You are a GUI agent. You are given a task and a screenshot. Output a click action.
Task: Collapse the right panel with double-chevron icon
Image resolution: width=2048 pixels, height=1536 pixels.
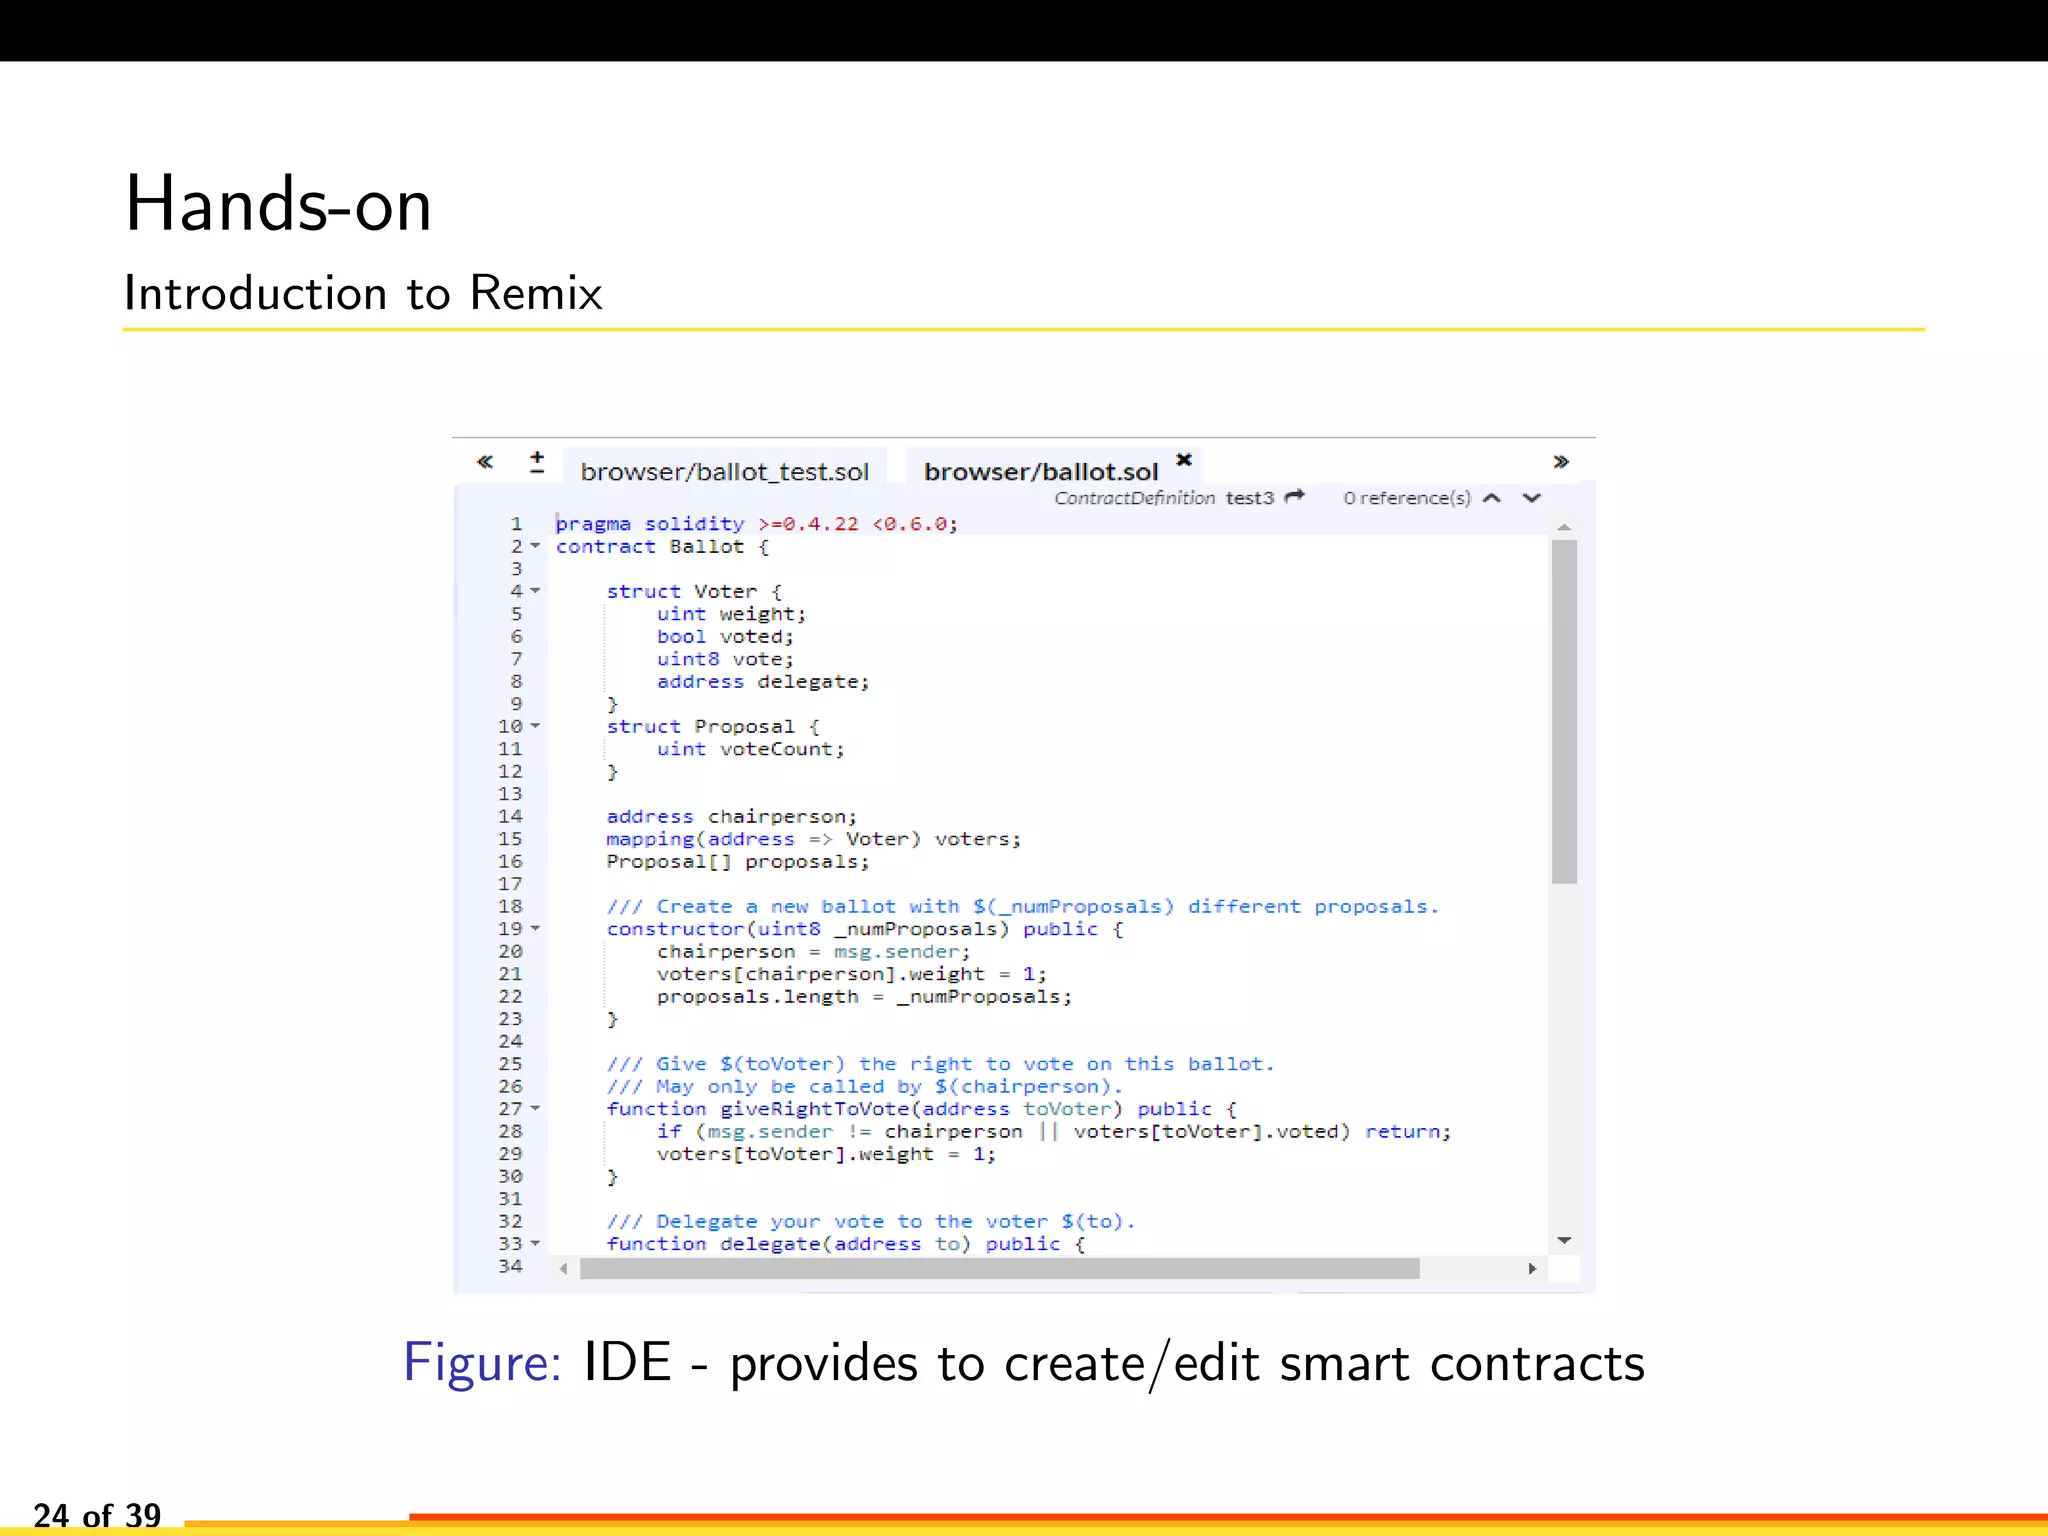point(1561,462)
